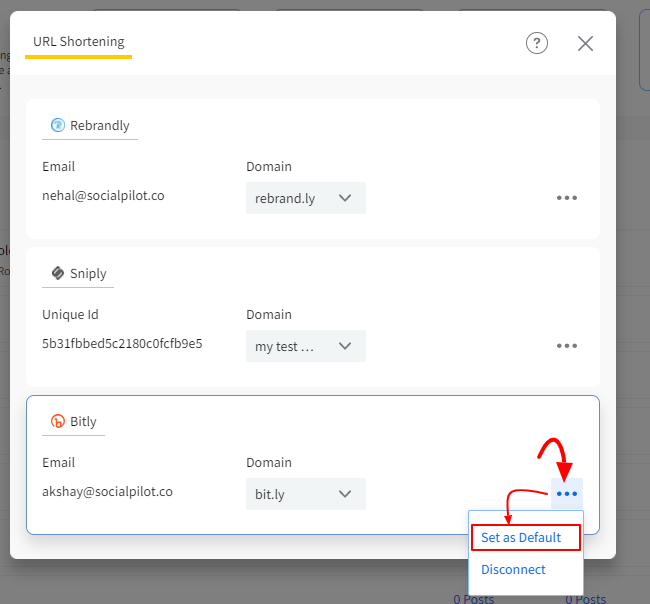
Task: Toggle Bitly three-dot options menu
Action: pos(567,494)
